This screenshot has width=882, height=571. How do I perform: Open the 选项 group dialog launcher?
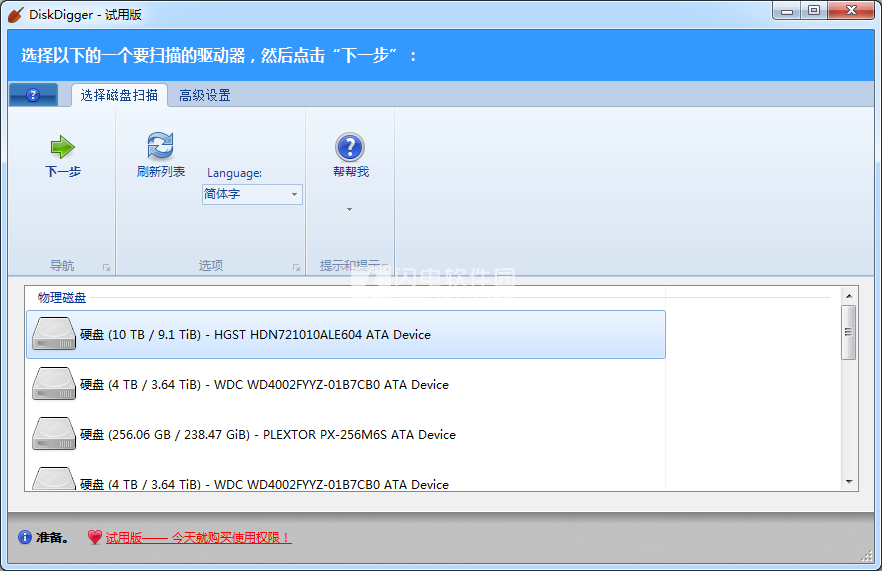(296, 268)
